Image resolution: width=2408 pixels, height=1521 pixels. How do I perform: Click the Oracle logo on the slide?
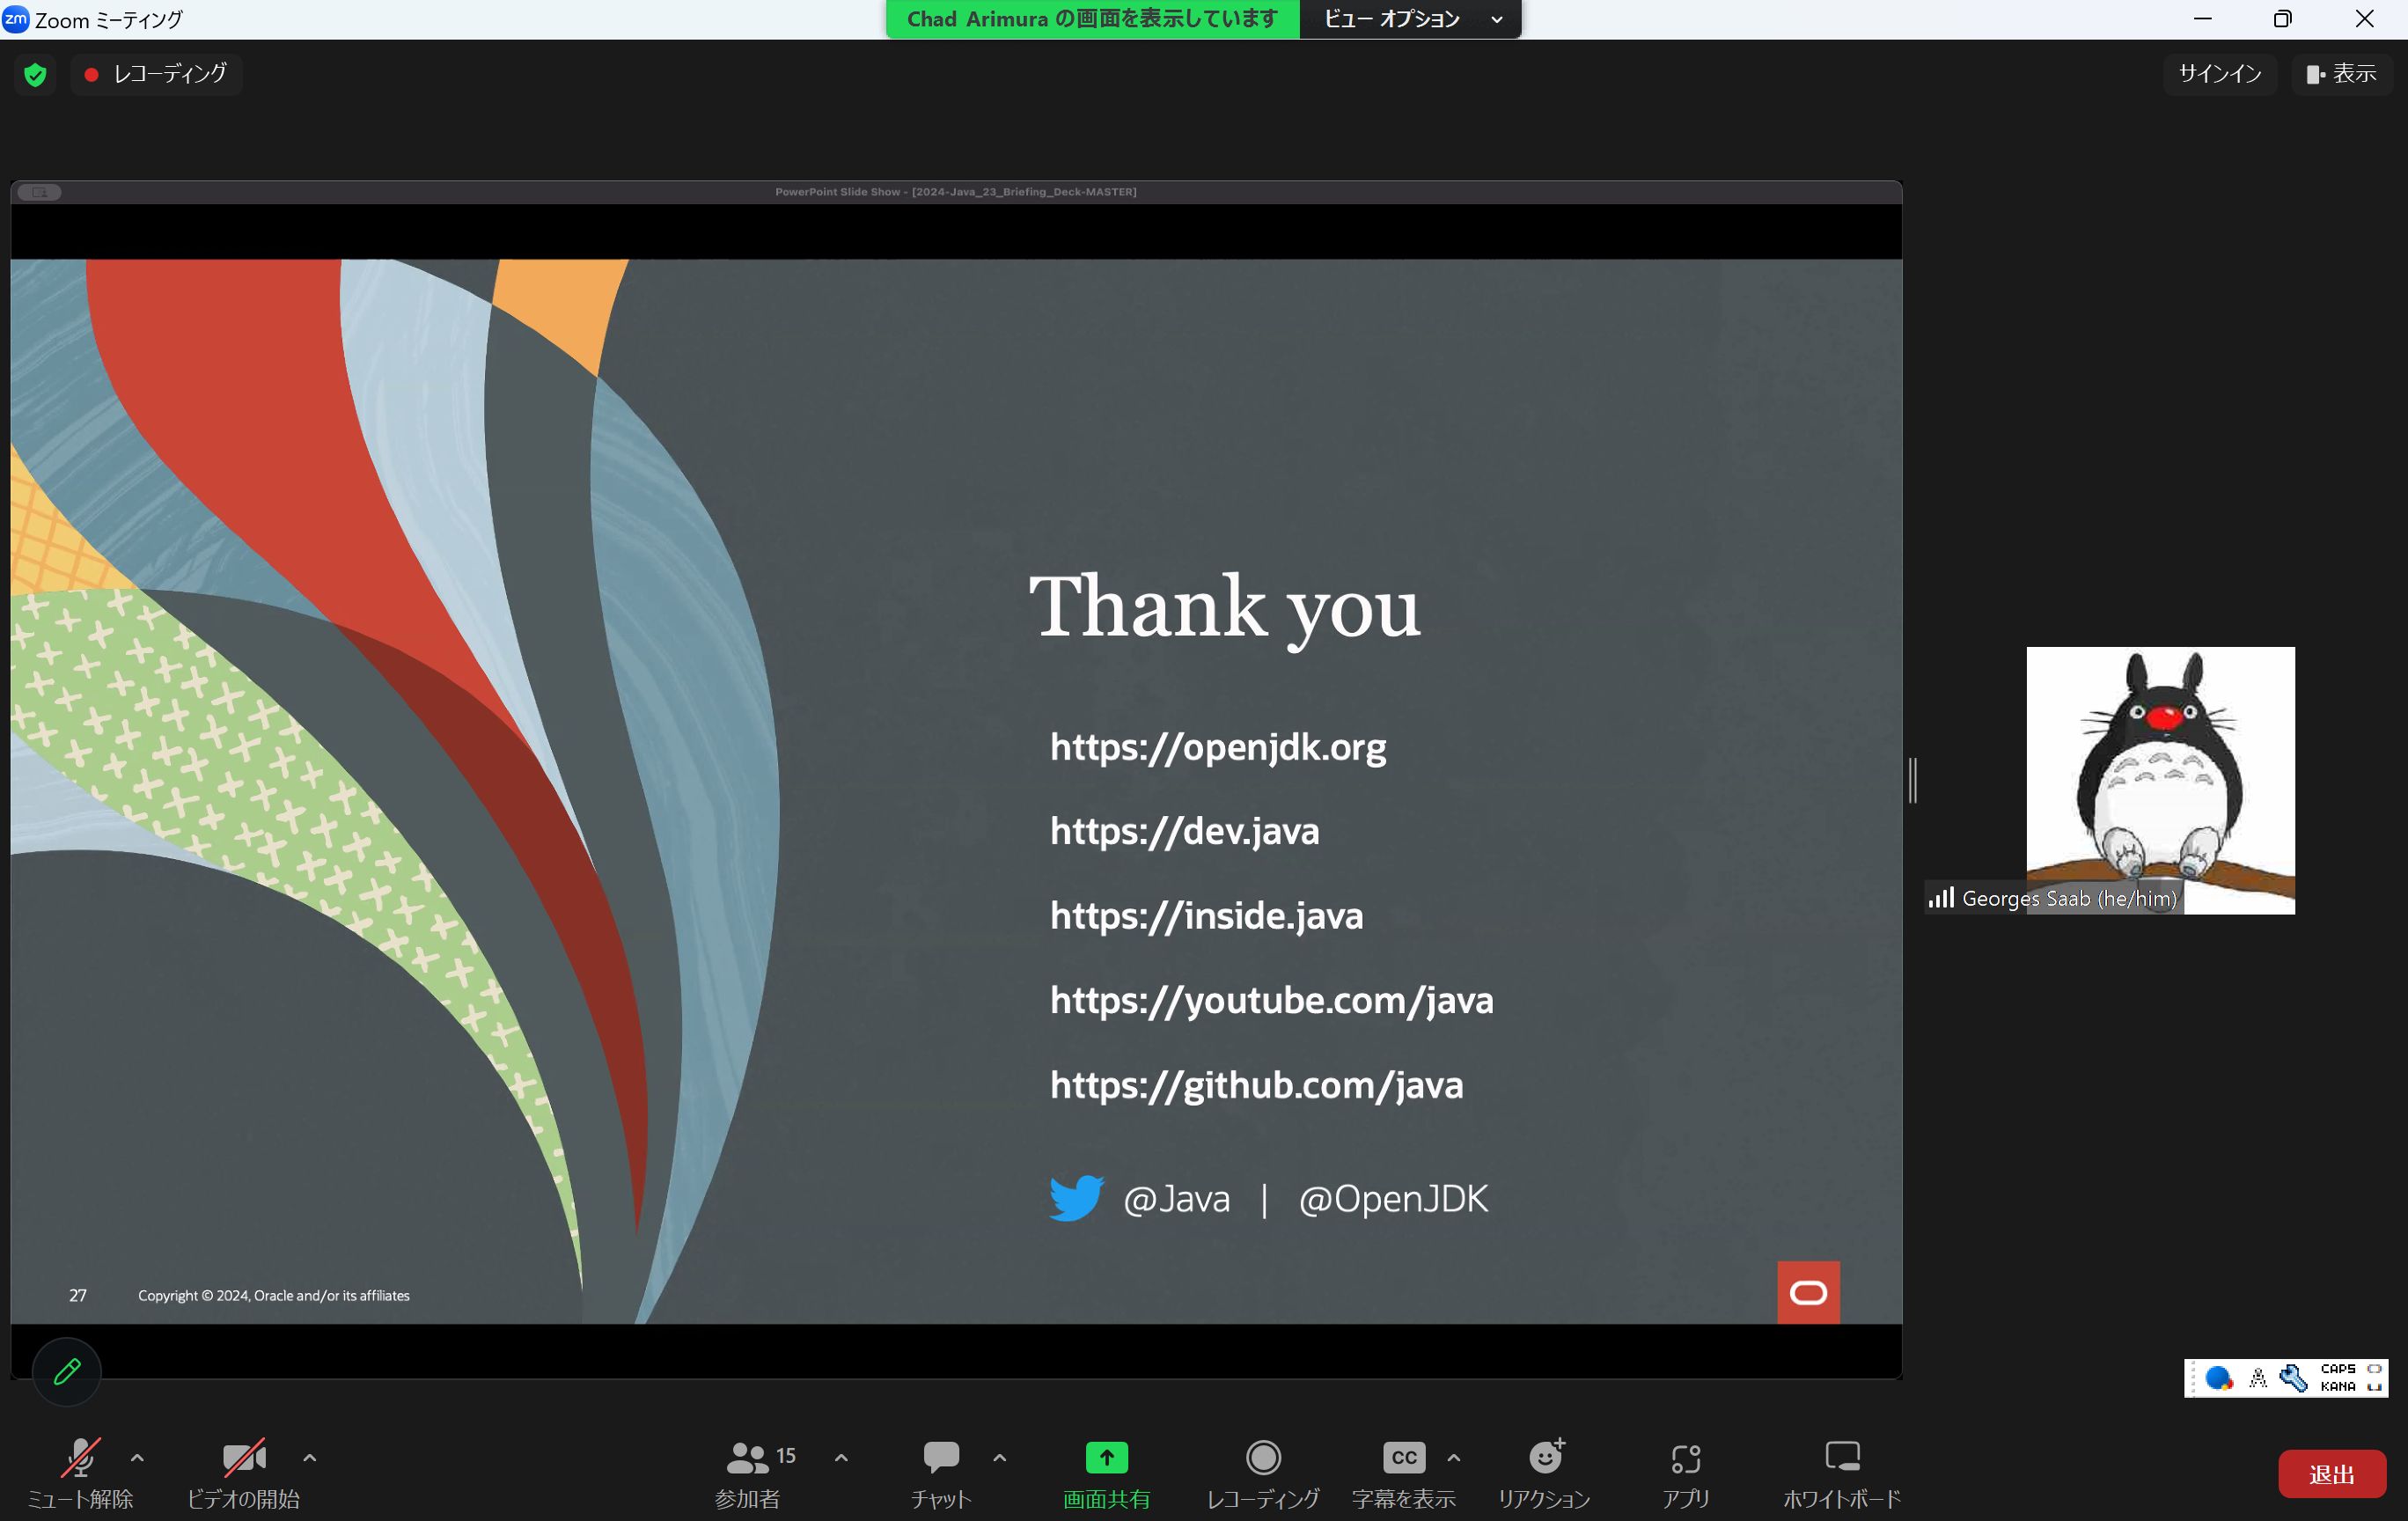point(1808,1292)
